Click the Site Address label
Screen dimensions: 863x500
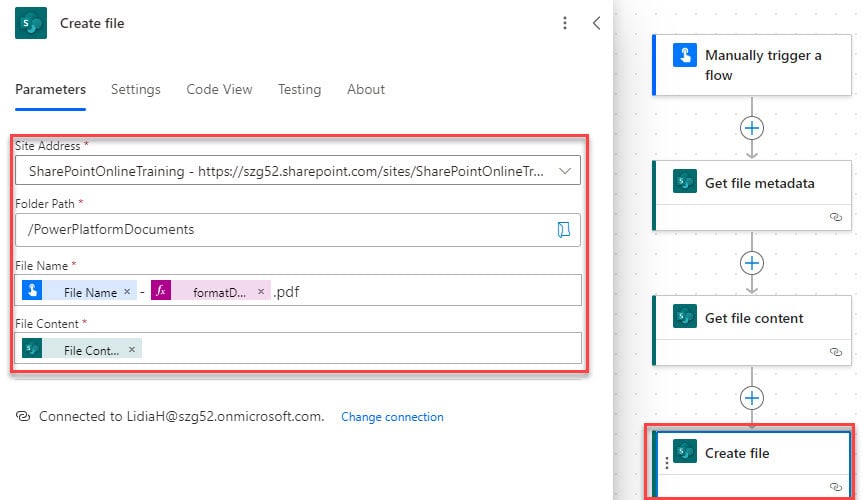coord(48,146)
